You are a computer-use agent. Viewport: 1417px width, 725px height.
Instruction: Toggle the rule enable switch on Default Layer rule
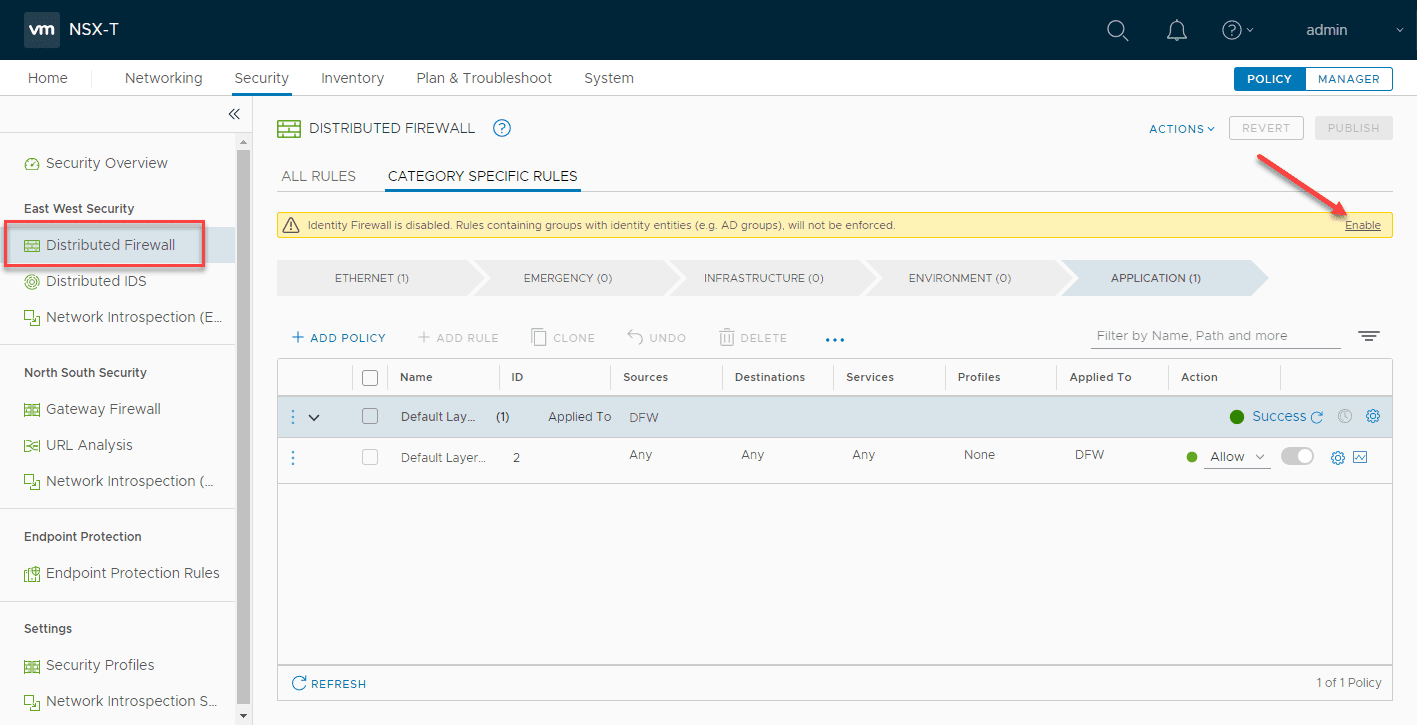1297,455
